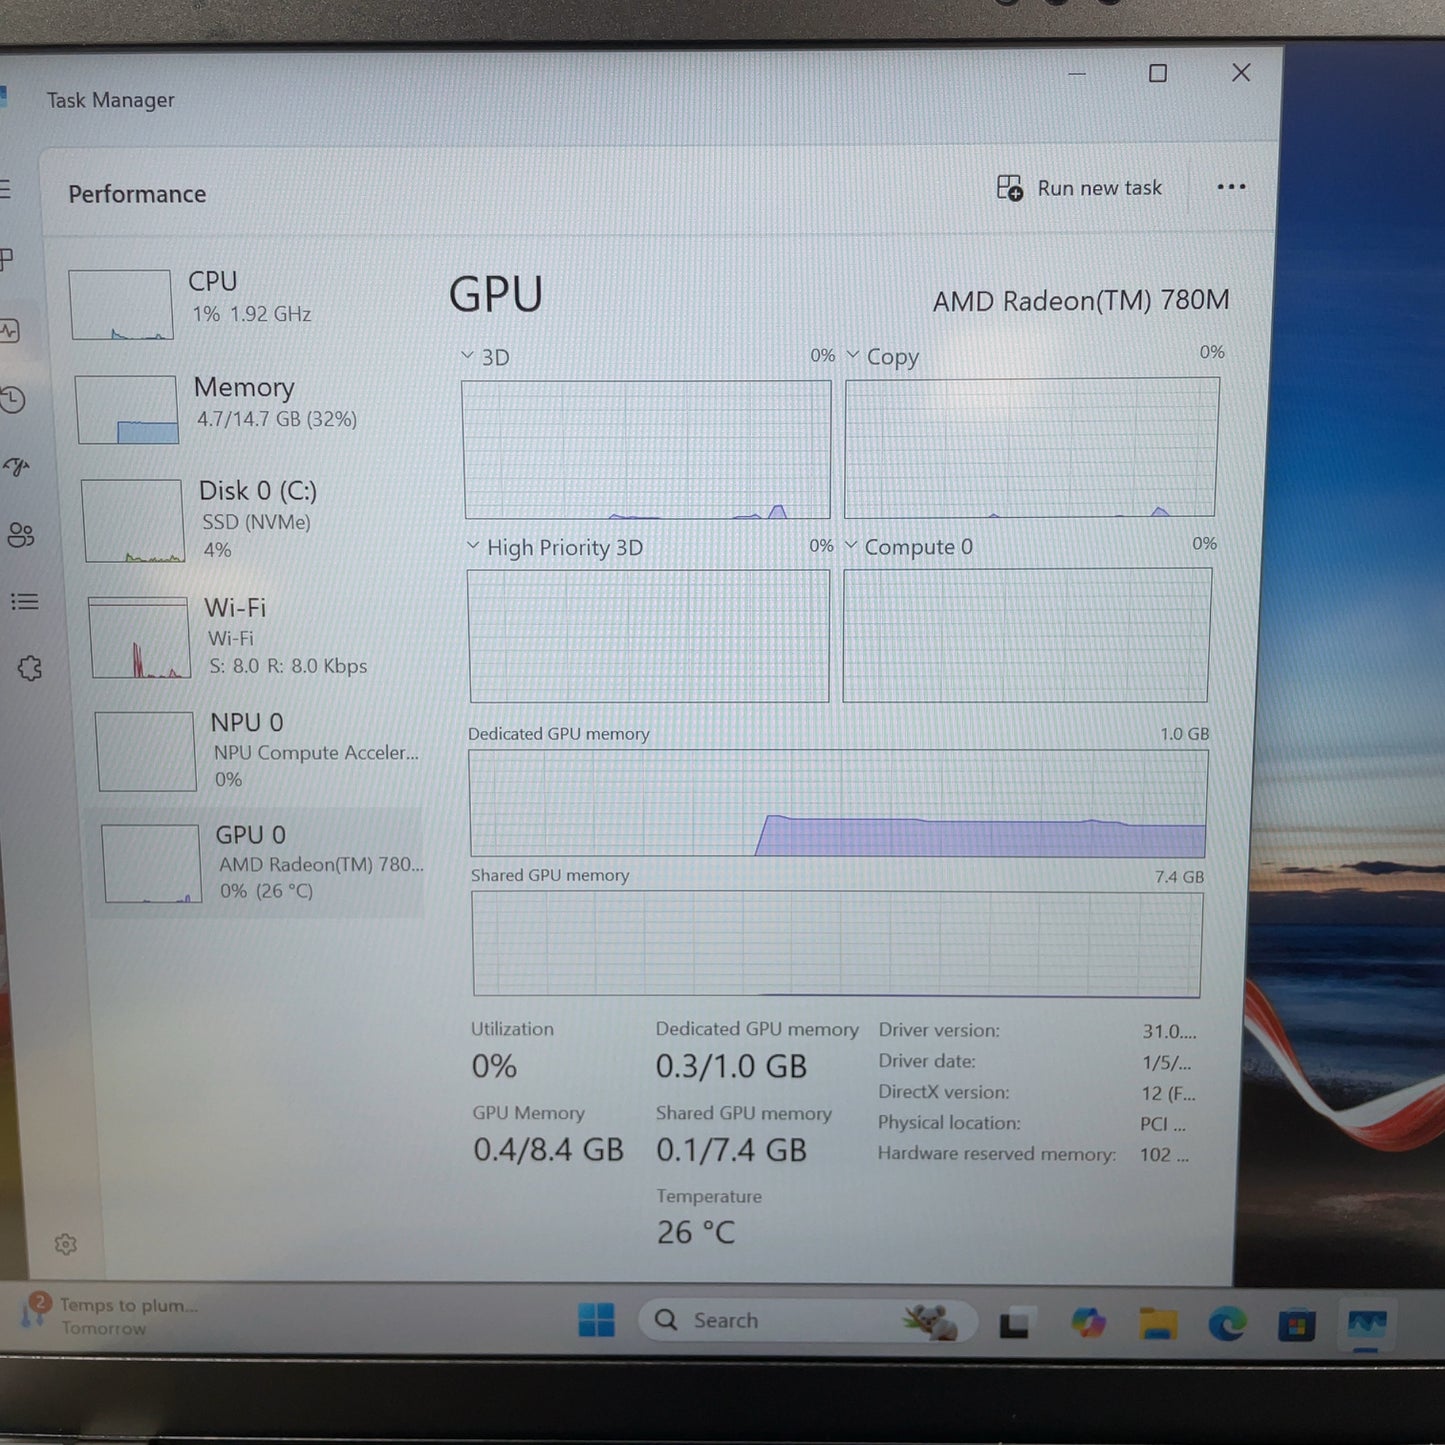
Task: Select the CPU performance entry
Action: tap(245, 303)
